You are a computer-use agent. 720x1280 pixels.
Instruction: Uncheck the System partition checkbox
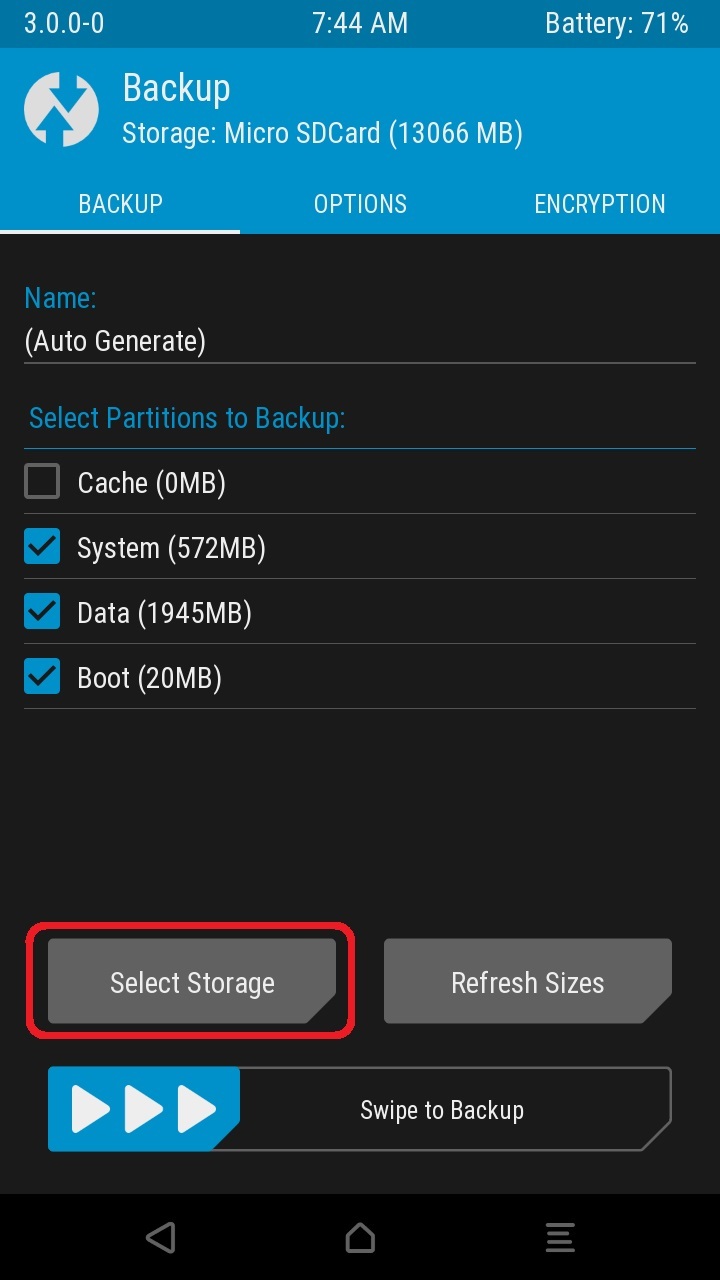click(x=42, y=547)
